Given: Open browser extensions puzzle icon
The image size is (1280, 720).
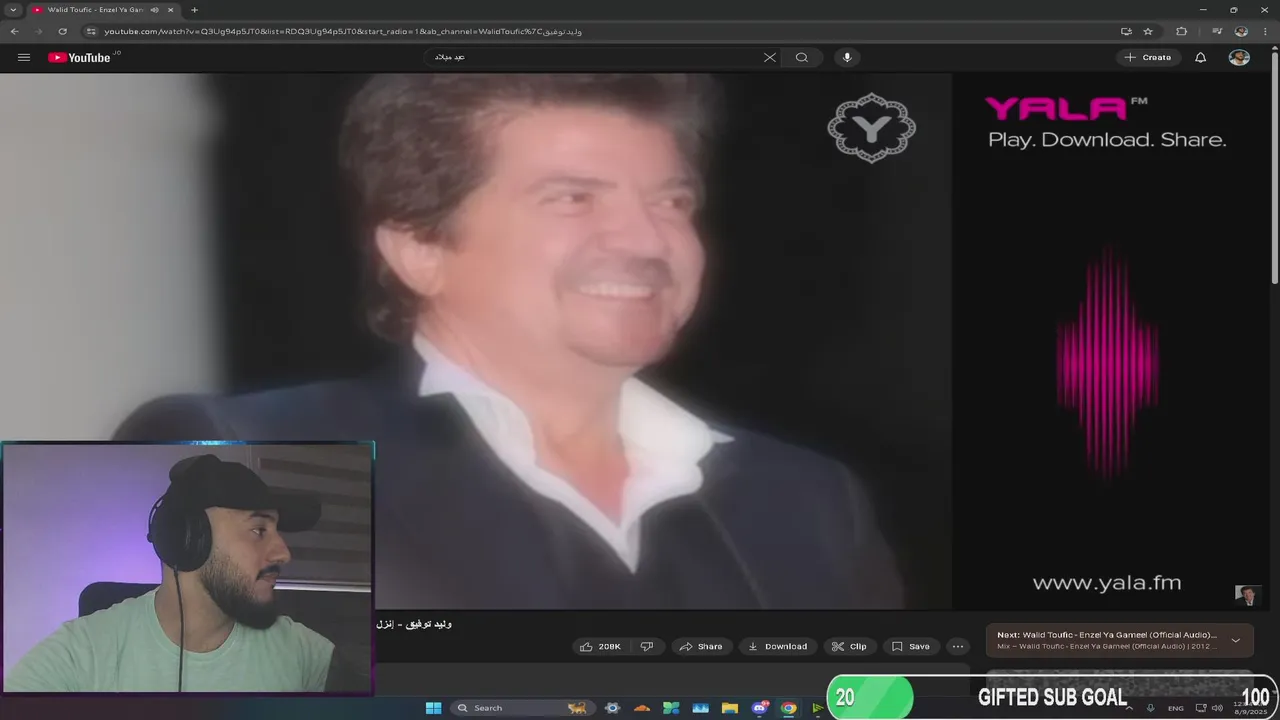Looking at the screenshot, I should (1181, 31).
